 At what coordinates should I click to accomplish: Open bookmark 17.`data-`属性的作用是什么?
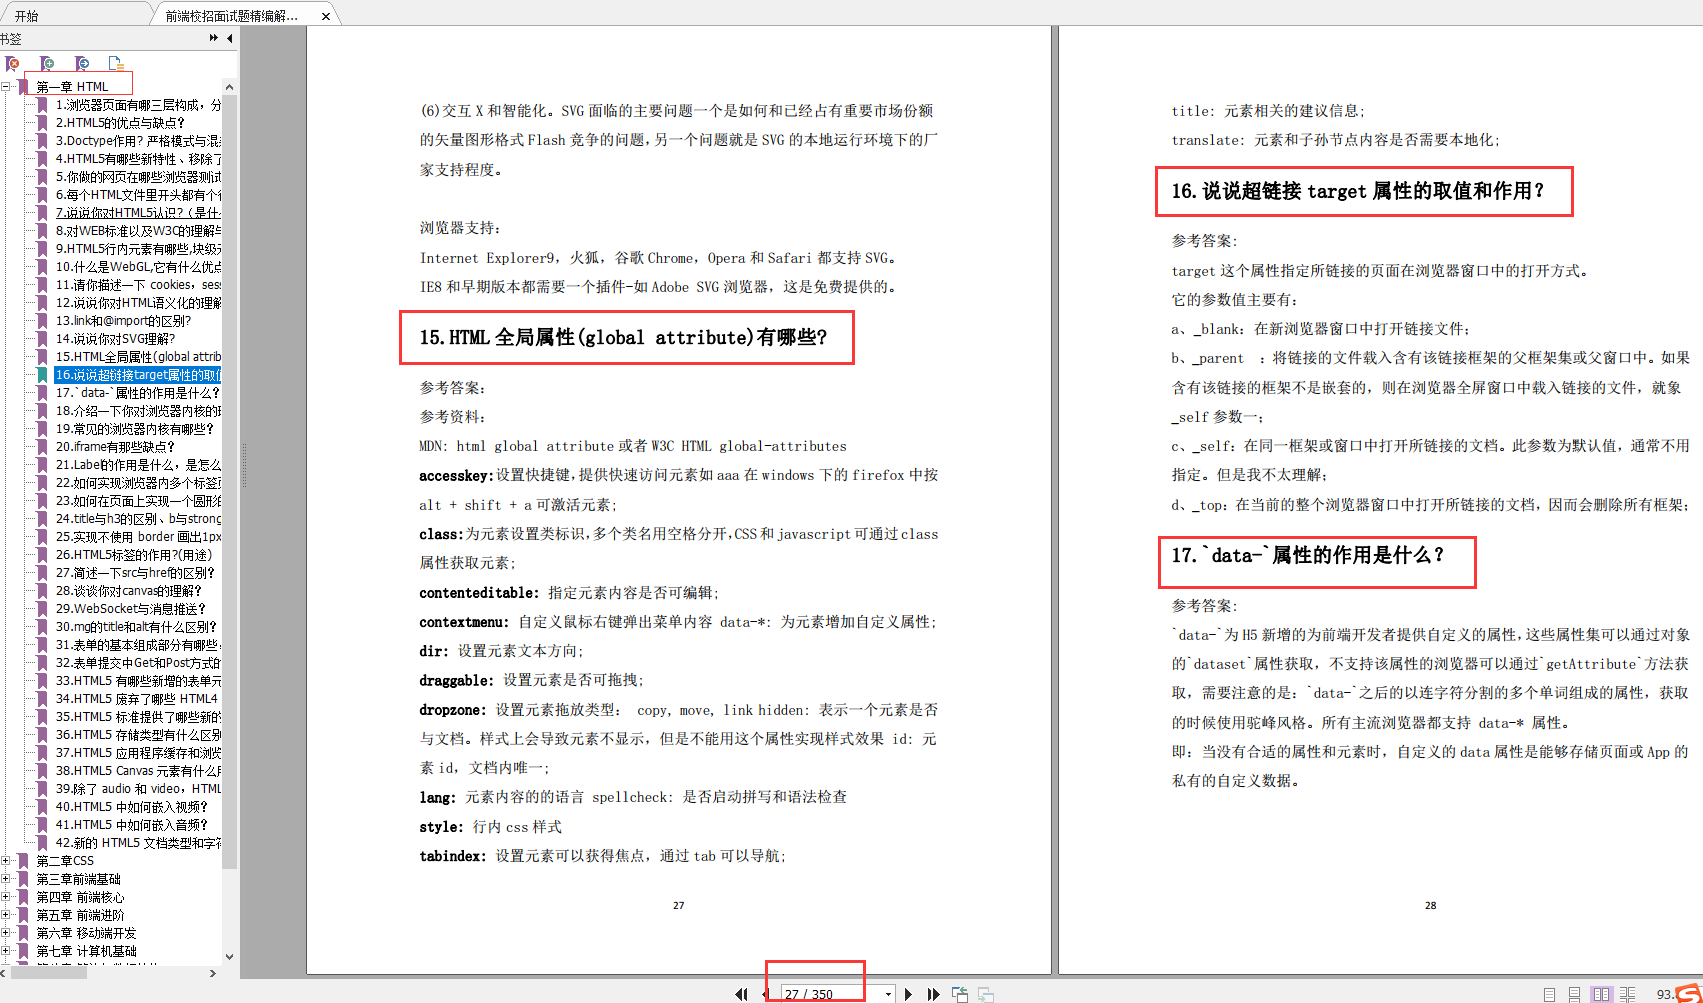click(x=137, y=393)
